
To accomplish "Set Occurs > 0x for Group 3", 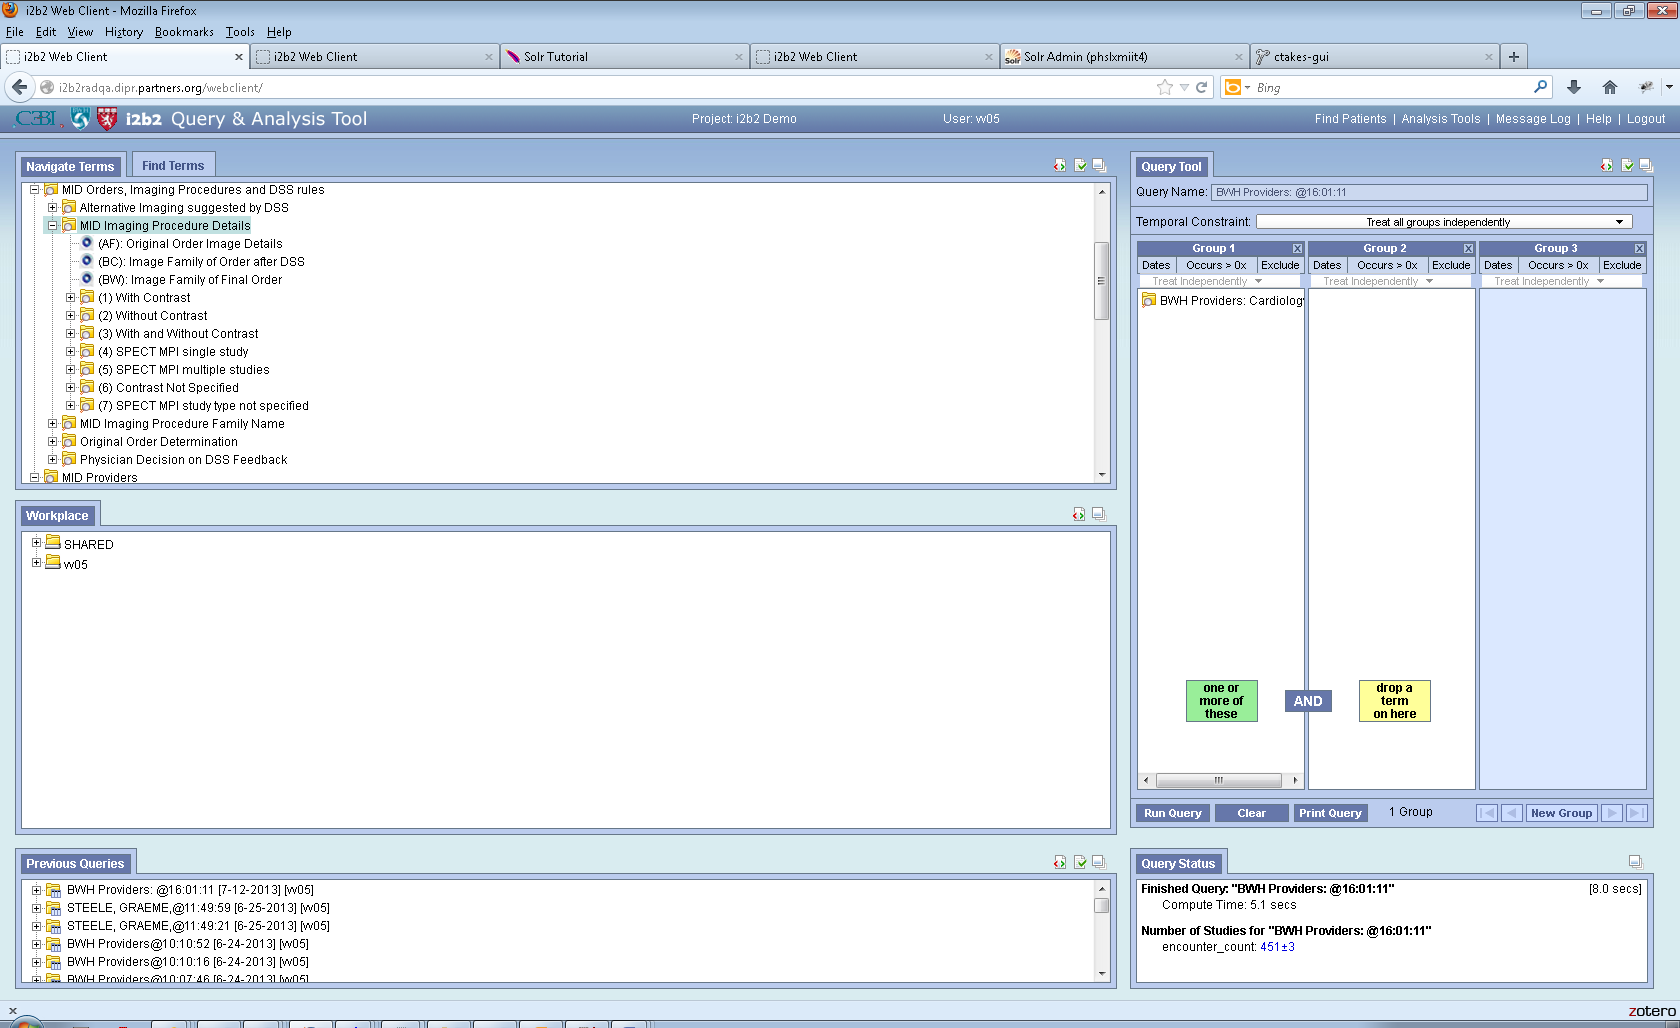I will coord(1558,265).
